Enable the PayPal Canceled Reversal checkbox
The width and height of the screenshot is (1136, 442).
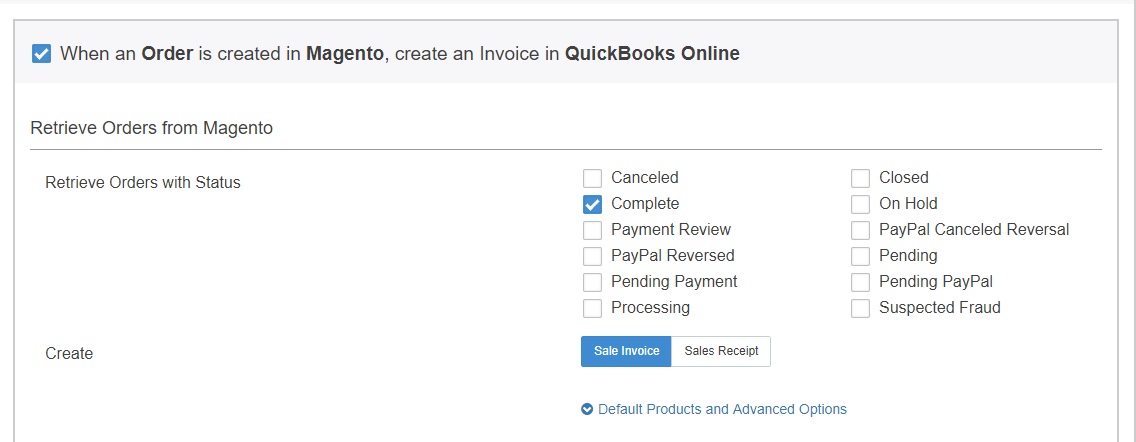click(861, 230)
